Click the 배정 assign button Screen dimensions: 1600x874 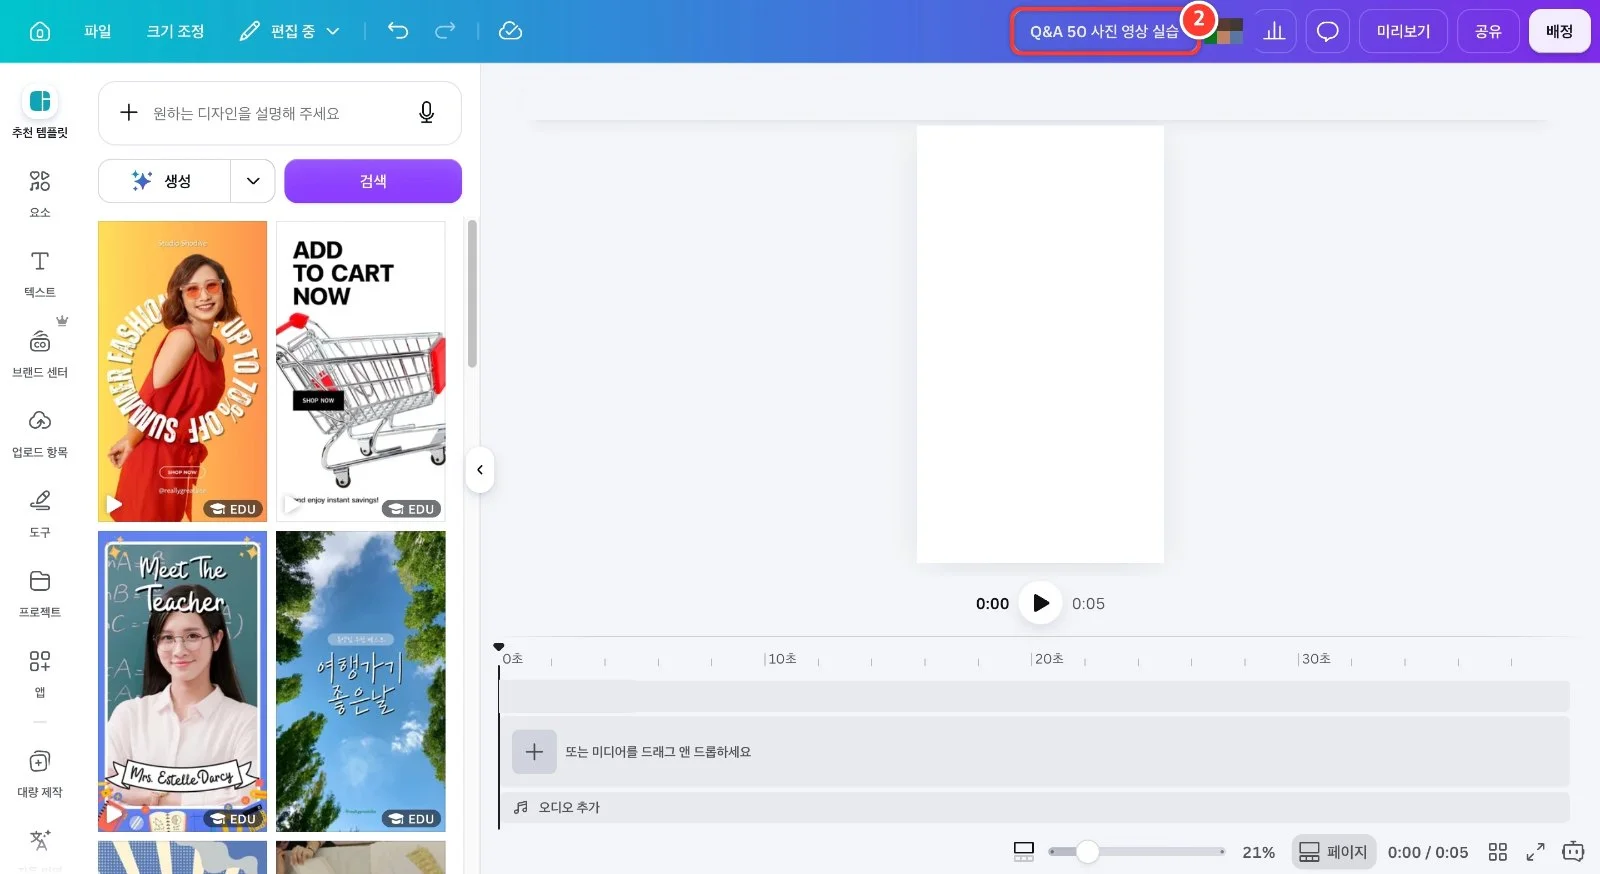point(1559,31)
